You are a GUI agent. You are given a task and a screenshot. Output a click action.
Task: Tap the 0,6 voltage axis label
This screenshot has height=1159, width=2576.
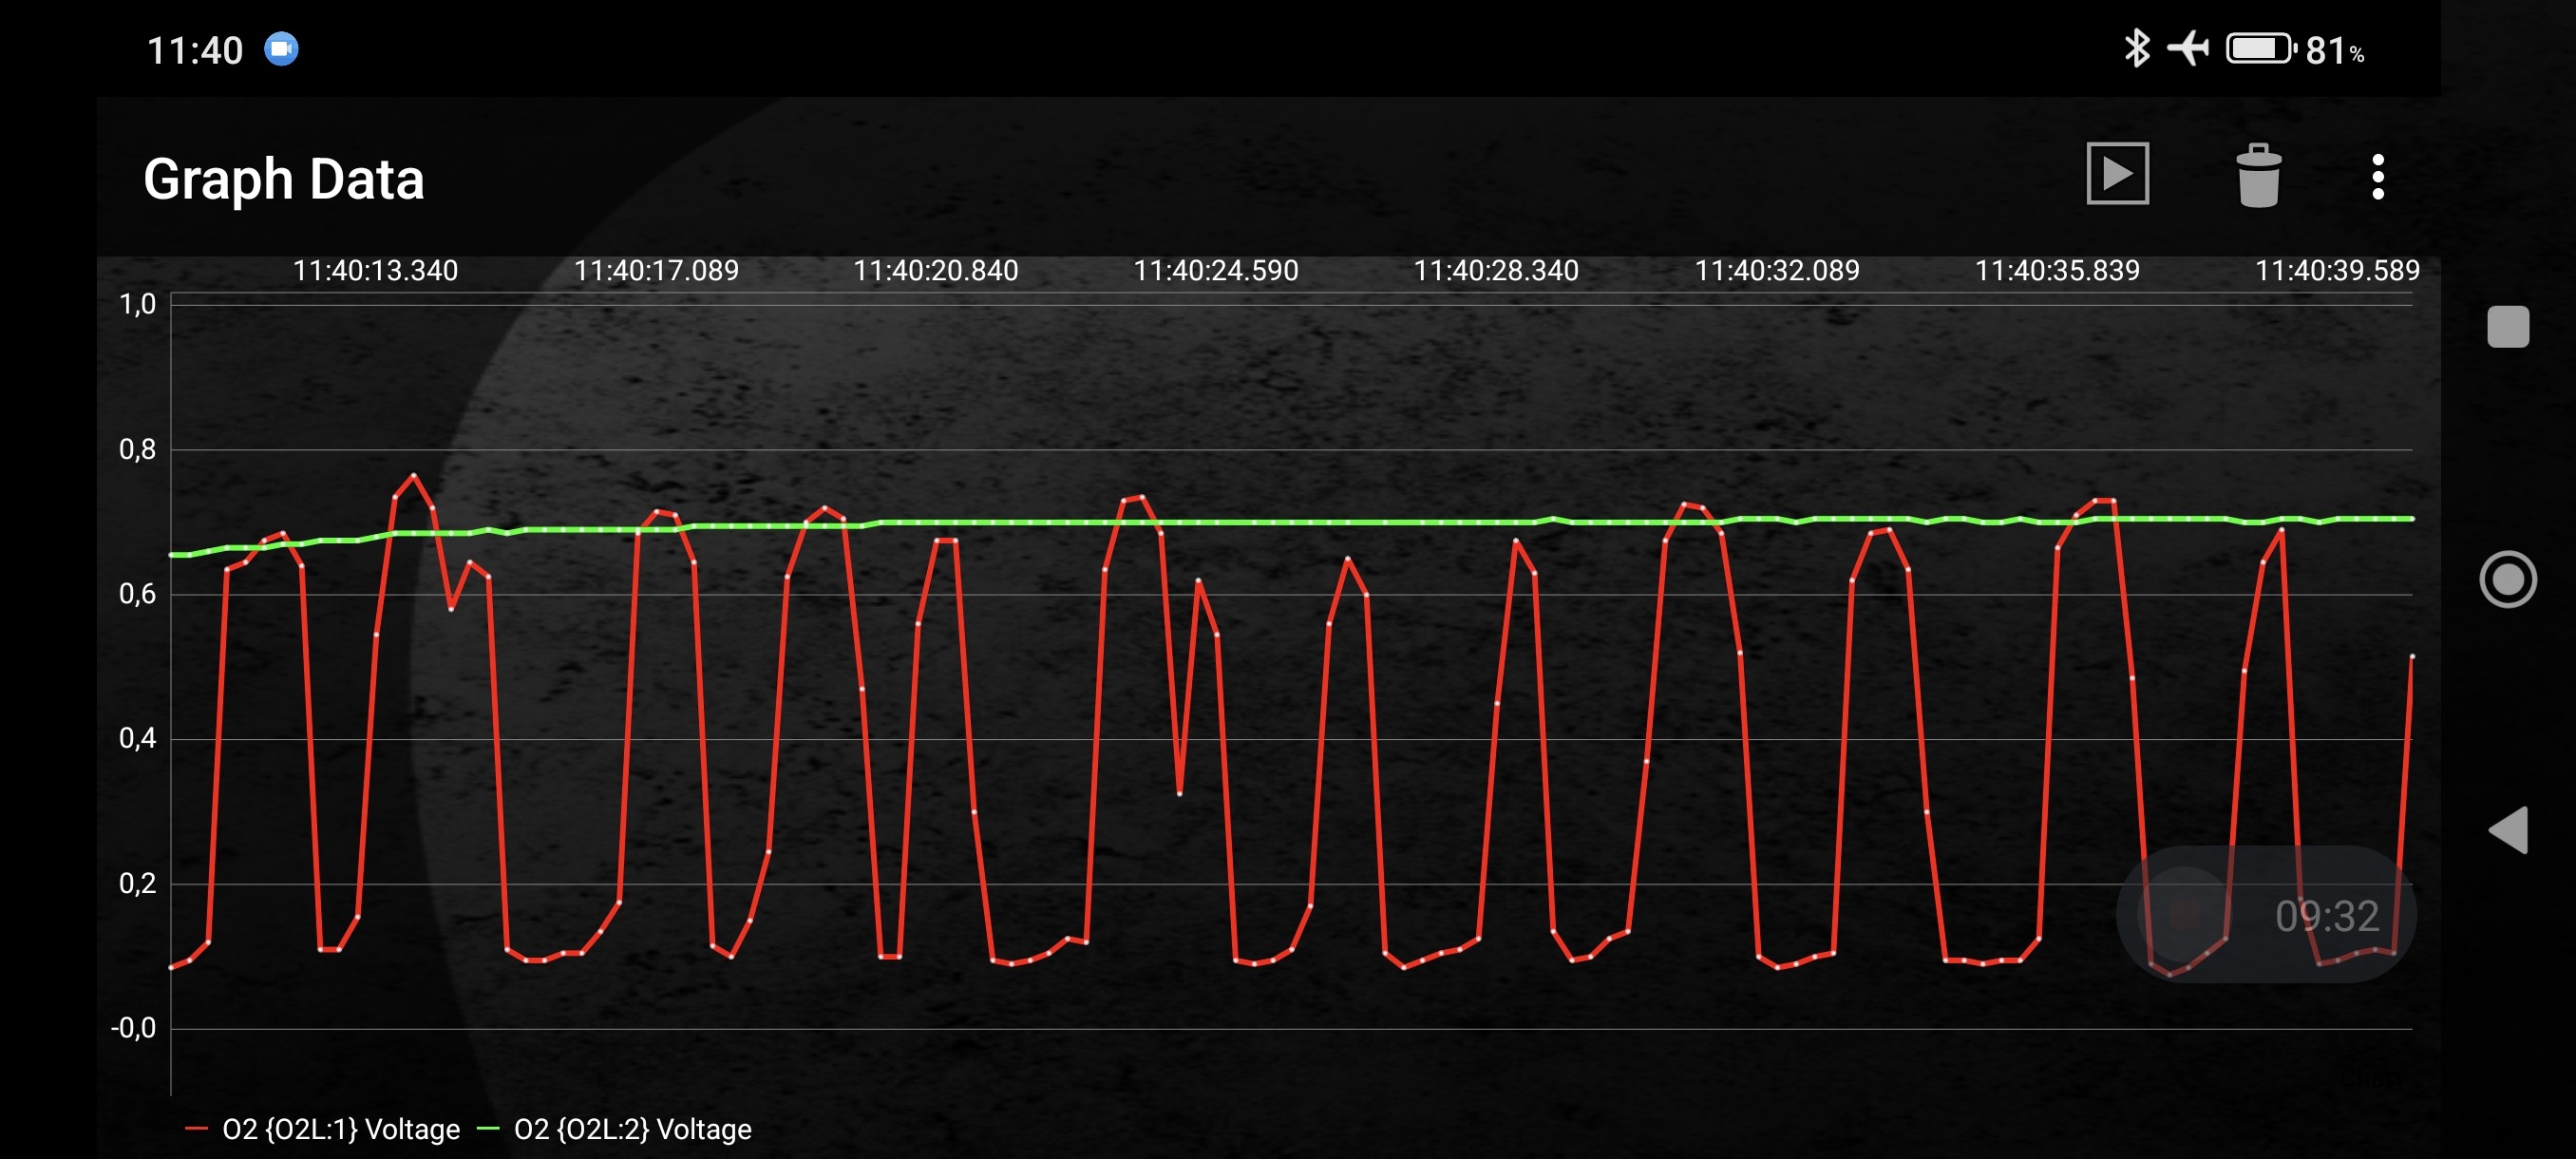(138, 594)
